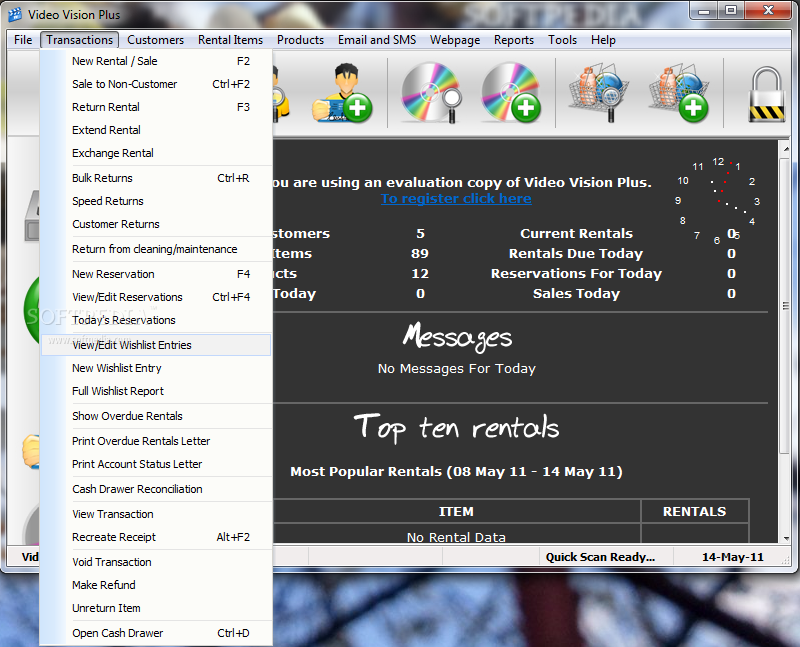This screenshot has width=800, height=647.
Task: Choose Make Refund
Action: tap(156, 585)
